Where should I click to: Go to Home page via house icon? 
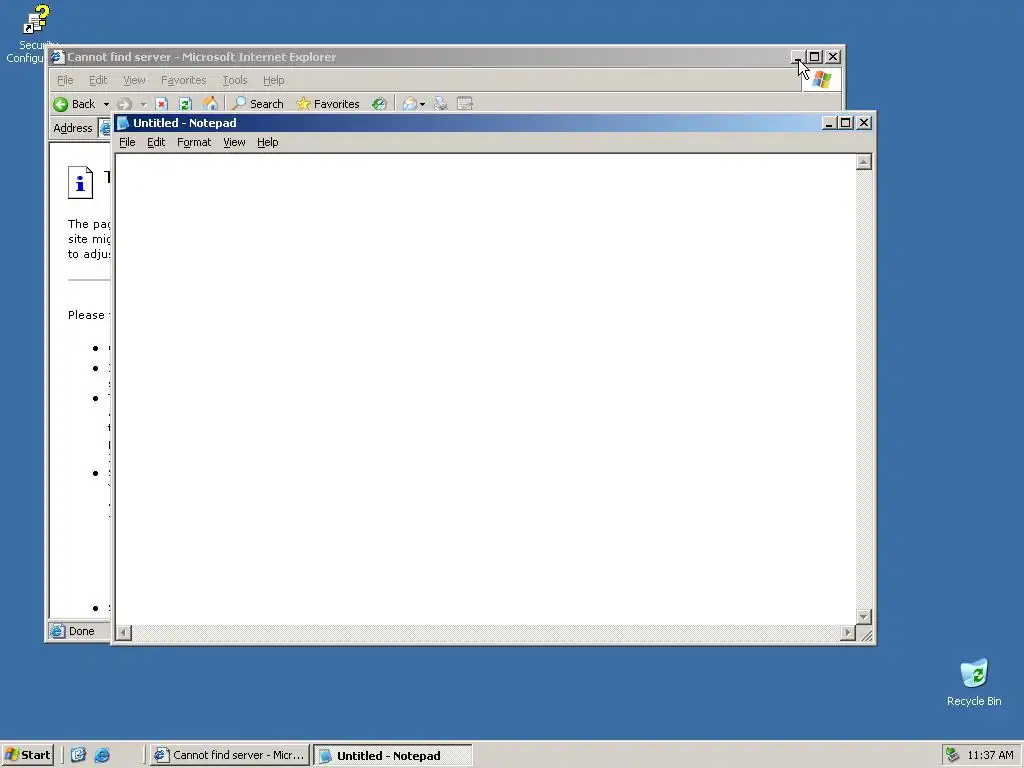point(210,104)
